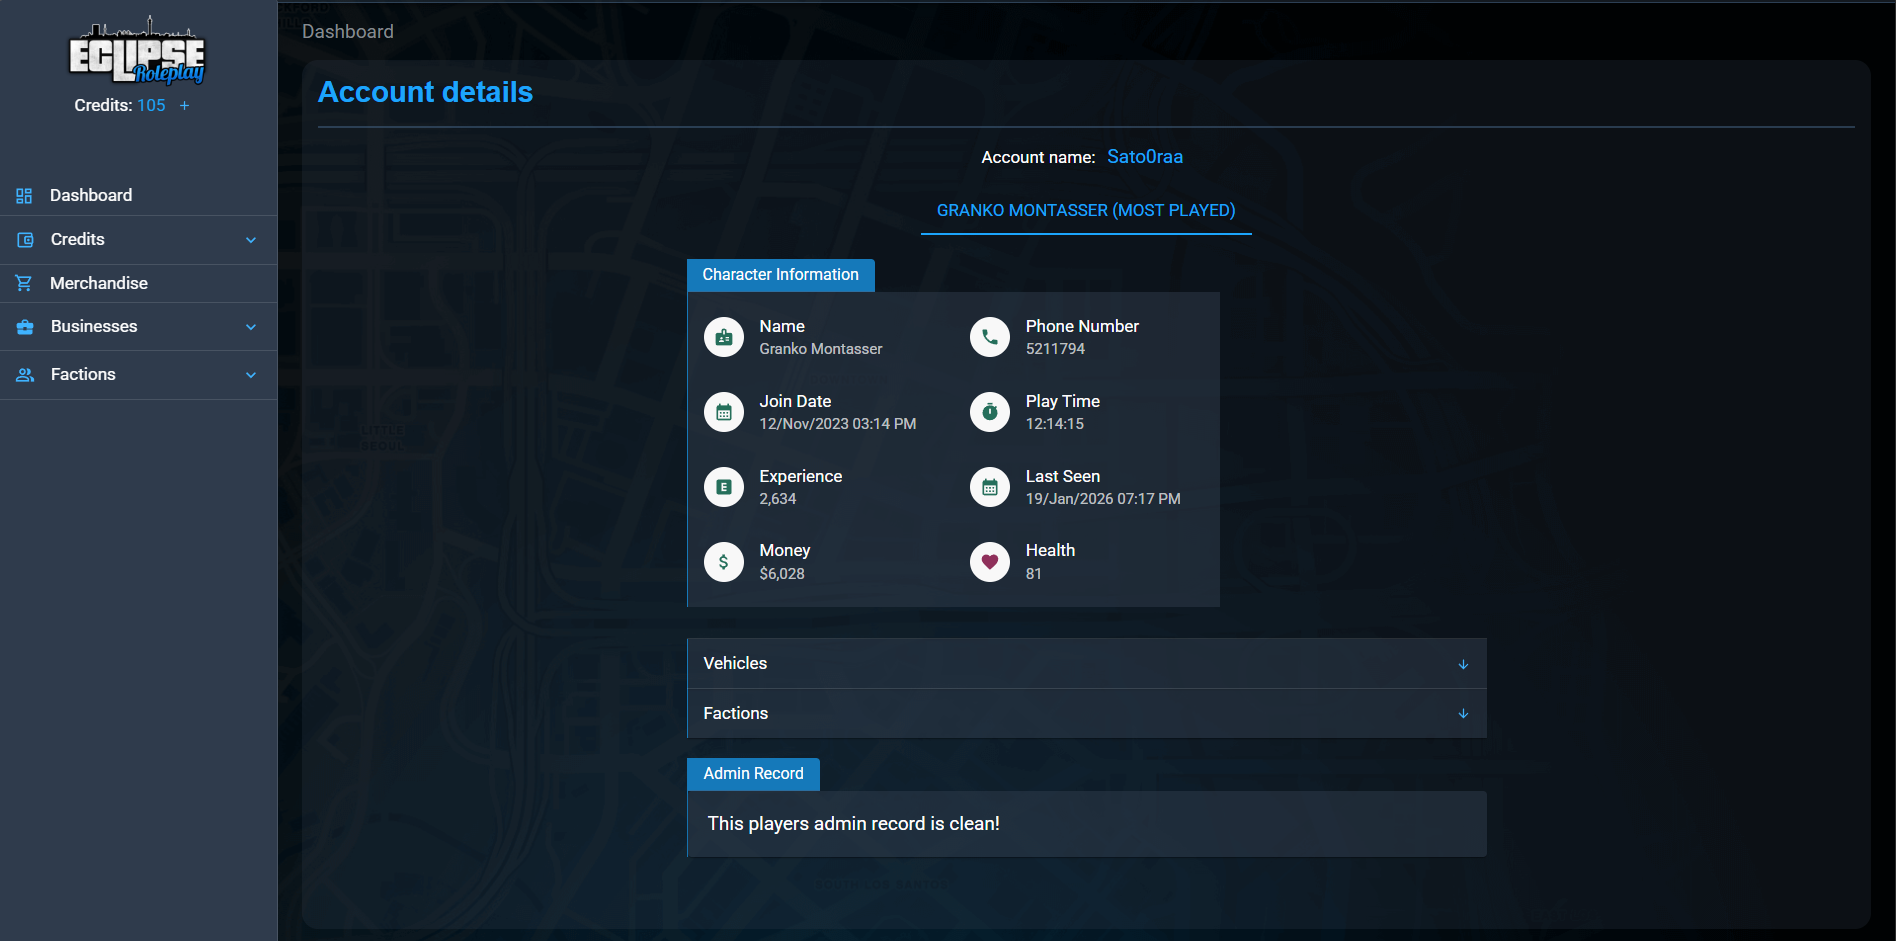
Task: Add credits with the plus icon
Action: pos(184,105)
